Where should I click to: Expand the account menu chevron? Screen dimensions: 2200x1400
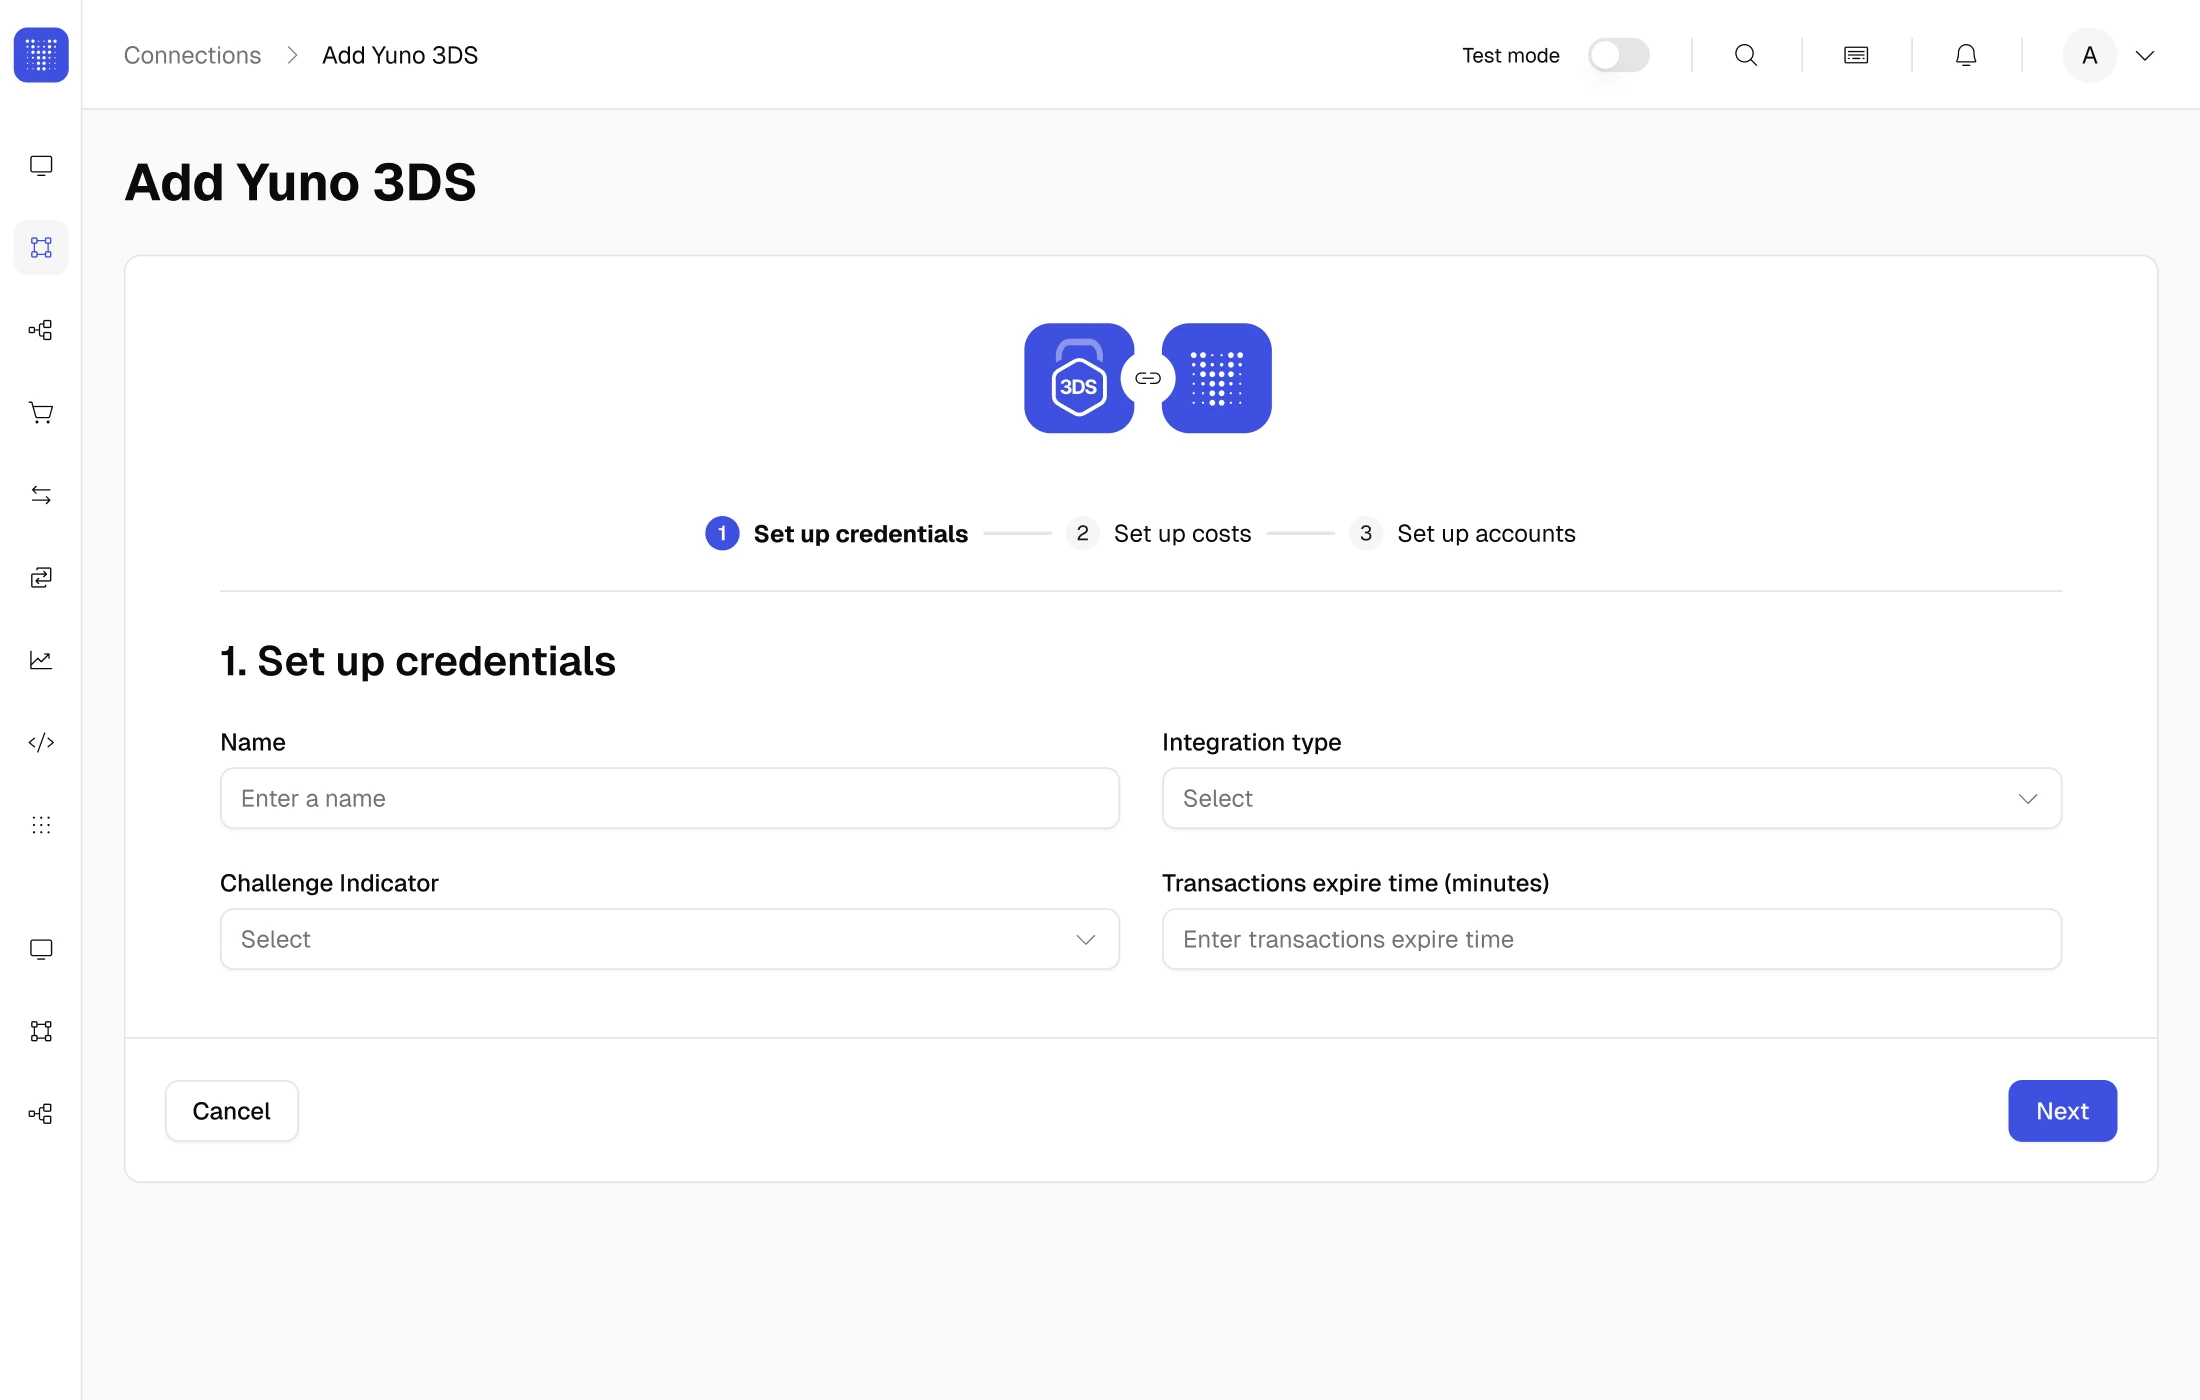click(2145, 56)
